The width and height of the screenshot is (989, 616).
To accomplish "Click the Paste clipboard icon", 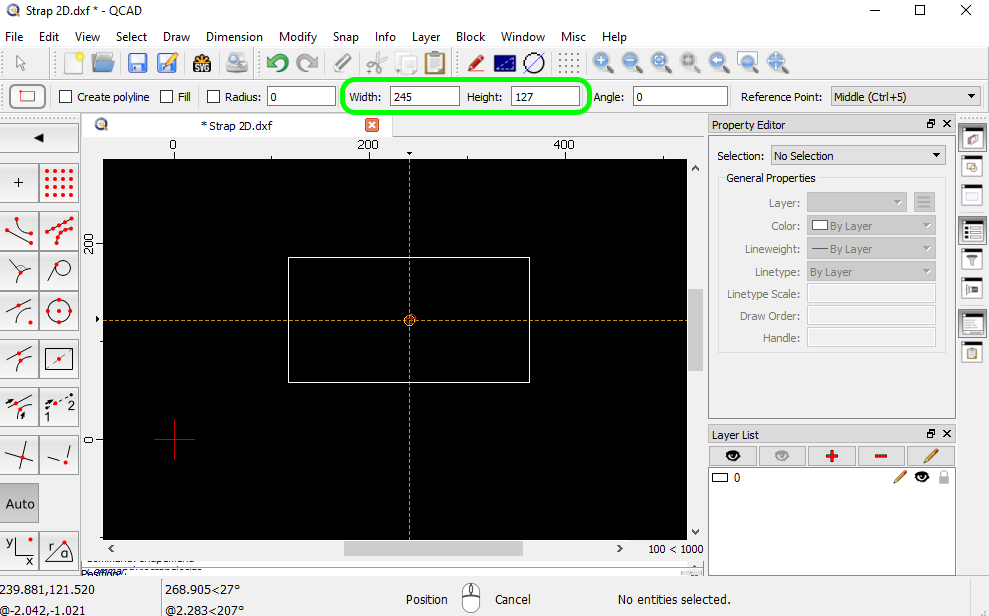I will 434,63.
